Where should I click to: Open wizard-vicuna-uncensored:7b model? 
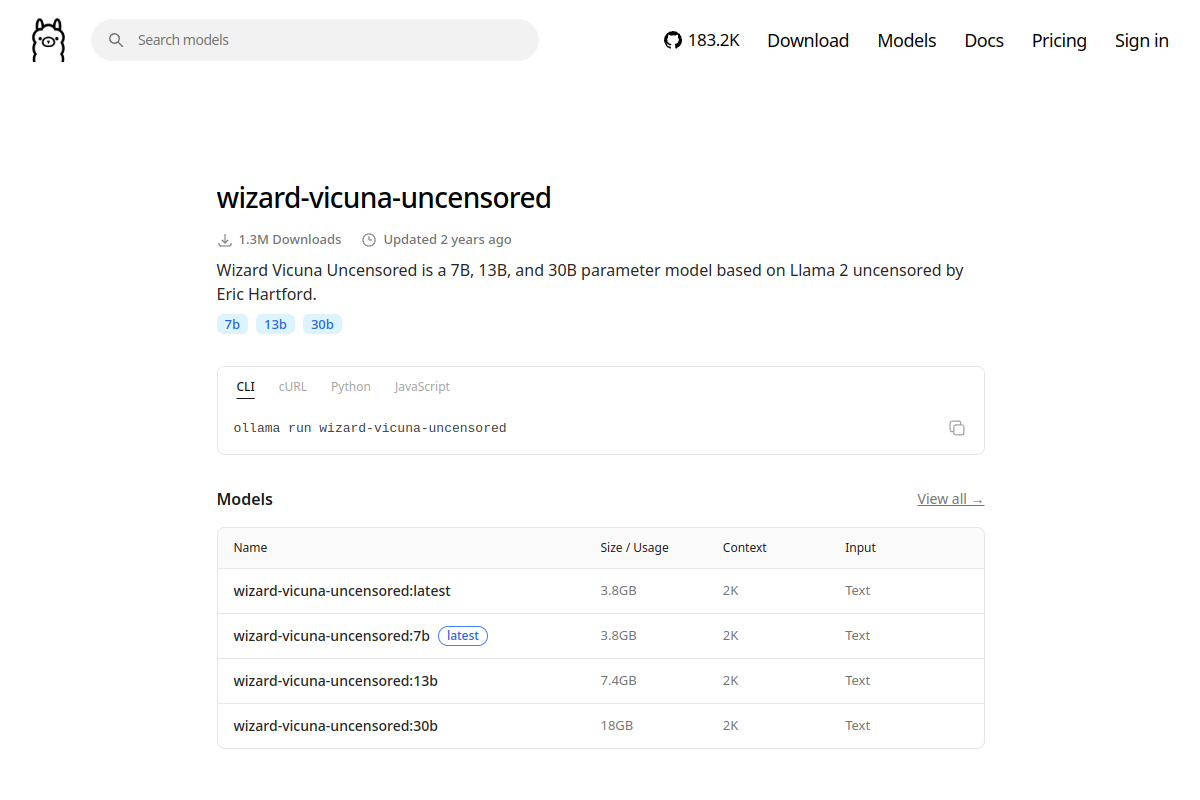coord(332,636)
